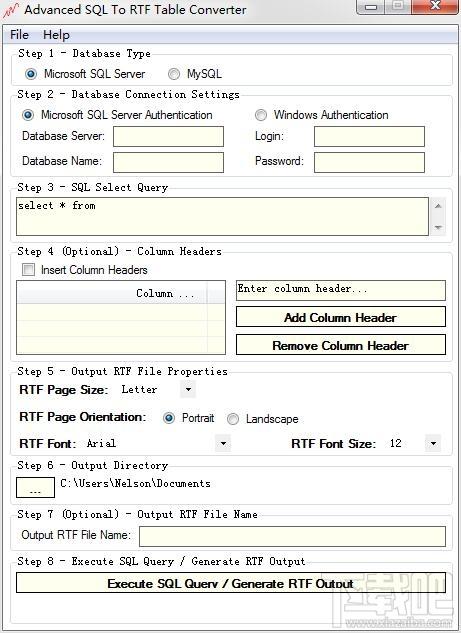
Task: Click the Column list header cell
Action: pyautogui.click(x=112, y=293)
